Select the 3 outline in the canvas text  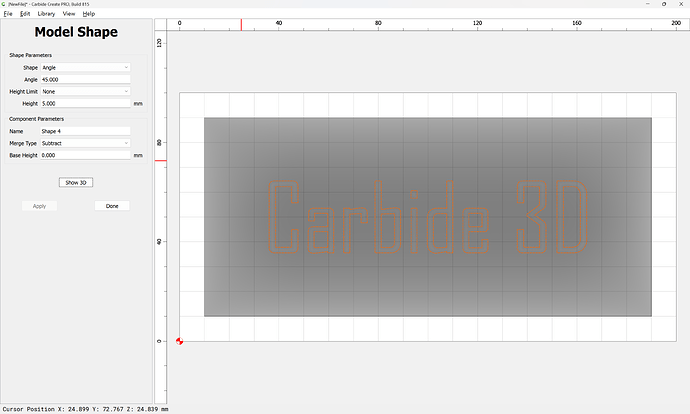click(x=532, y=217)
